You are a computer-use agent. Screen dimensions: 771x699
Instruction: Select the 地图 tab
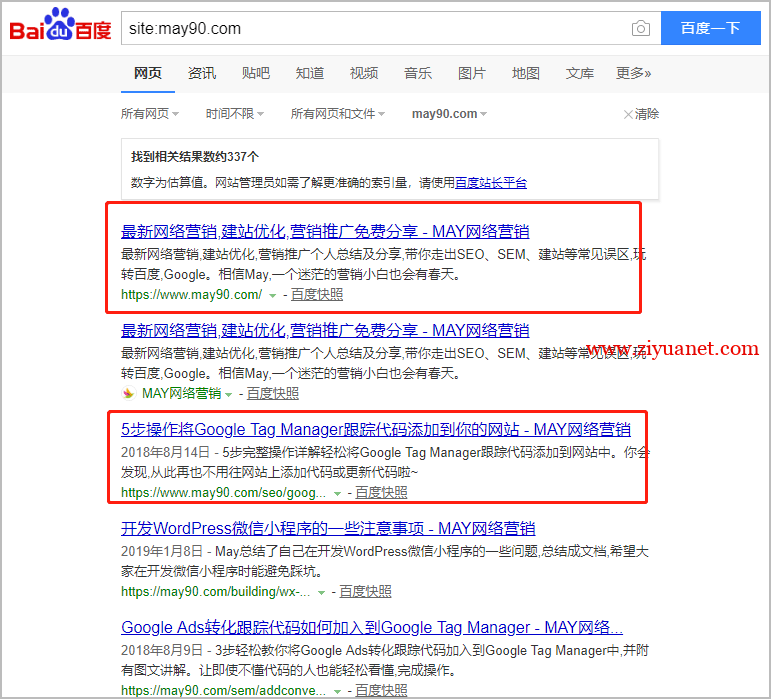tap(526, 74)
